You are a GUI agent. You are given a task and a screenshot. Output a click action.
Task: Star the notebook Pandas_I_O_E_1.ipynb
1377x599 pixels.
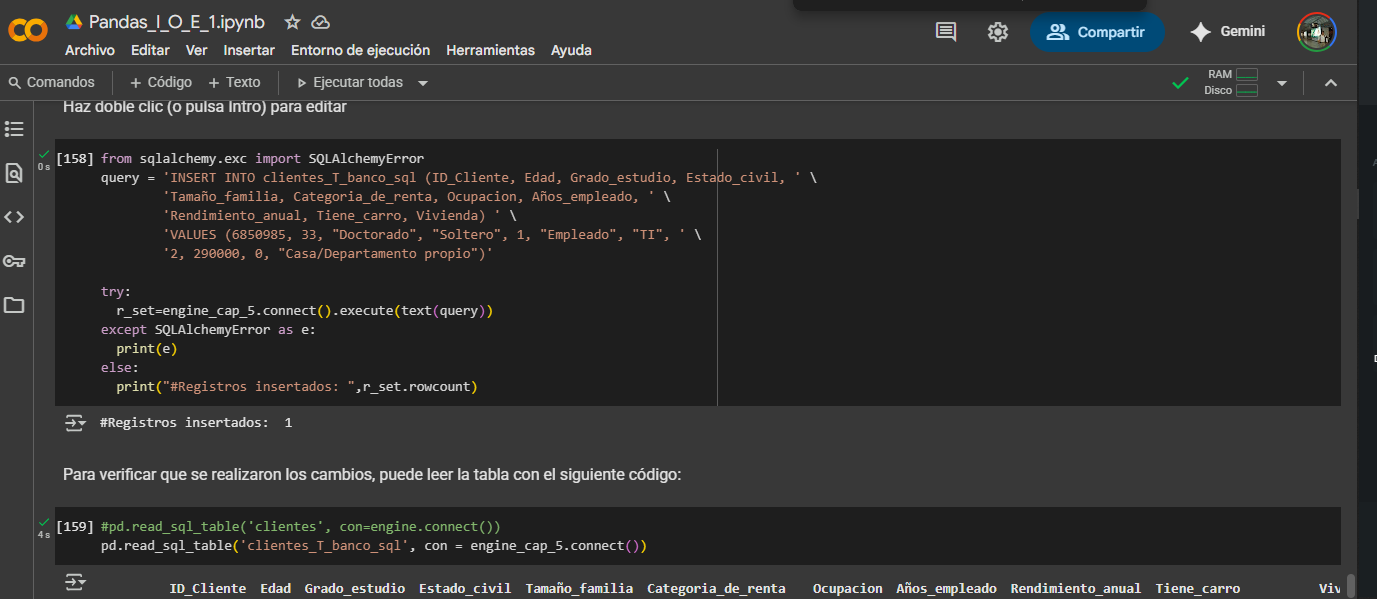(292, 22)
